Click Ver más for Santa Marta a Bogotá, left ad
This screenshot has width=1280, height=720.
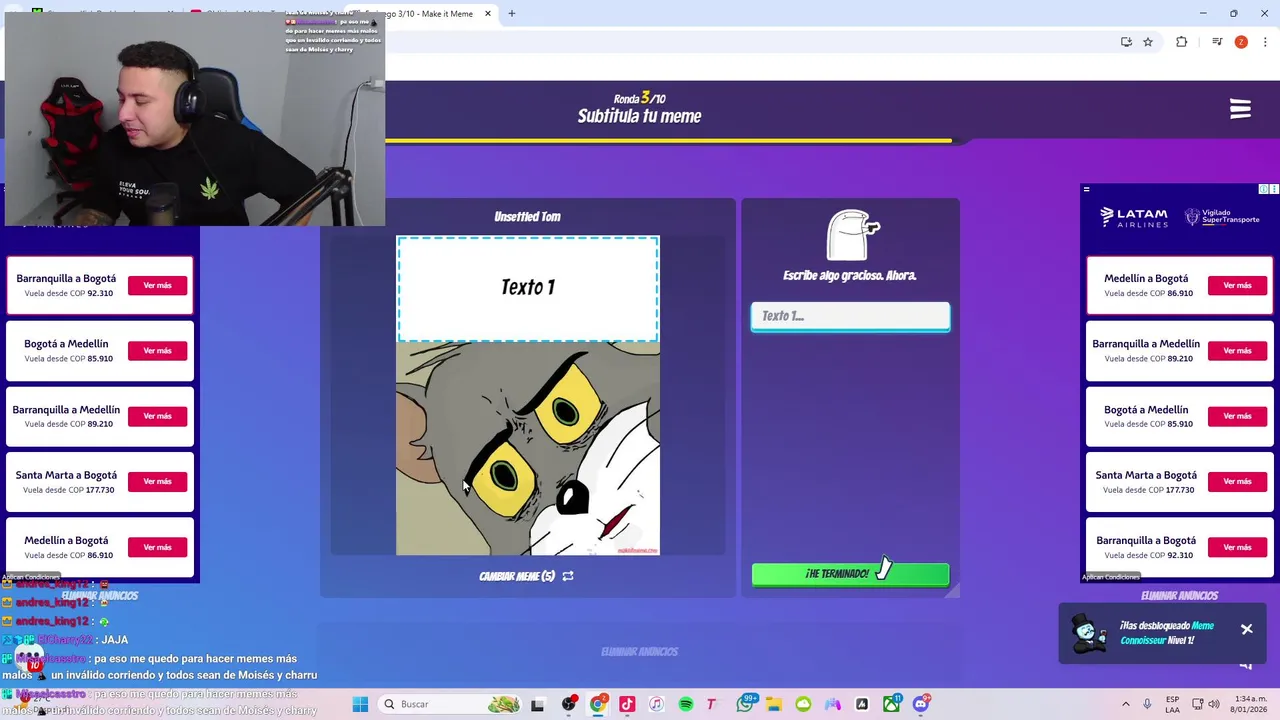(x=157, y=482)
